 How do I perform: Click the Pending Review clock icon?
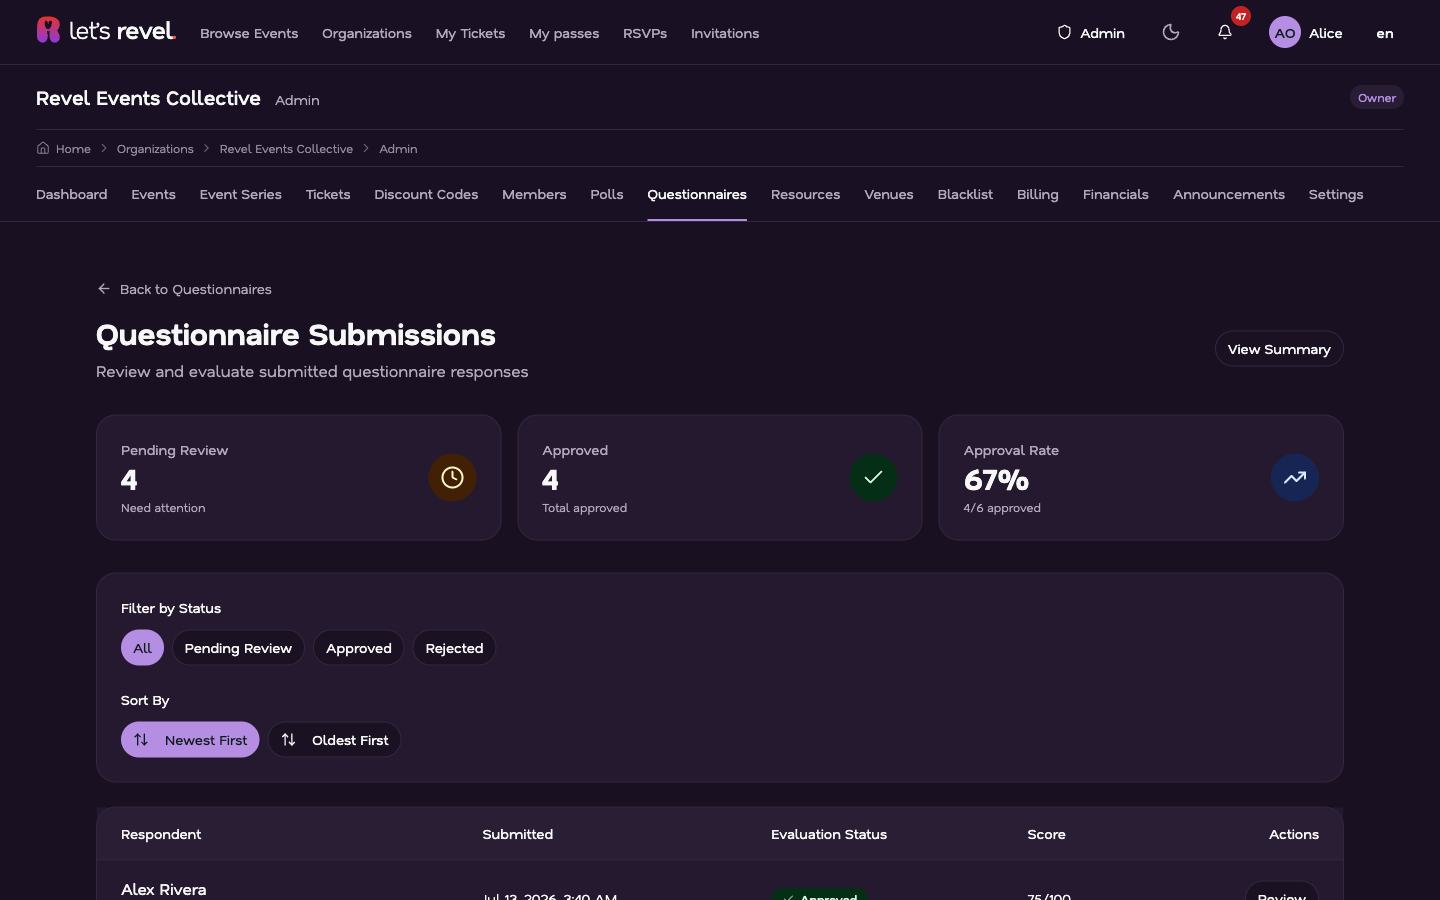452,478
